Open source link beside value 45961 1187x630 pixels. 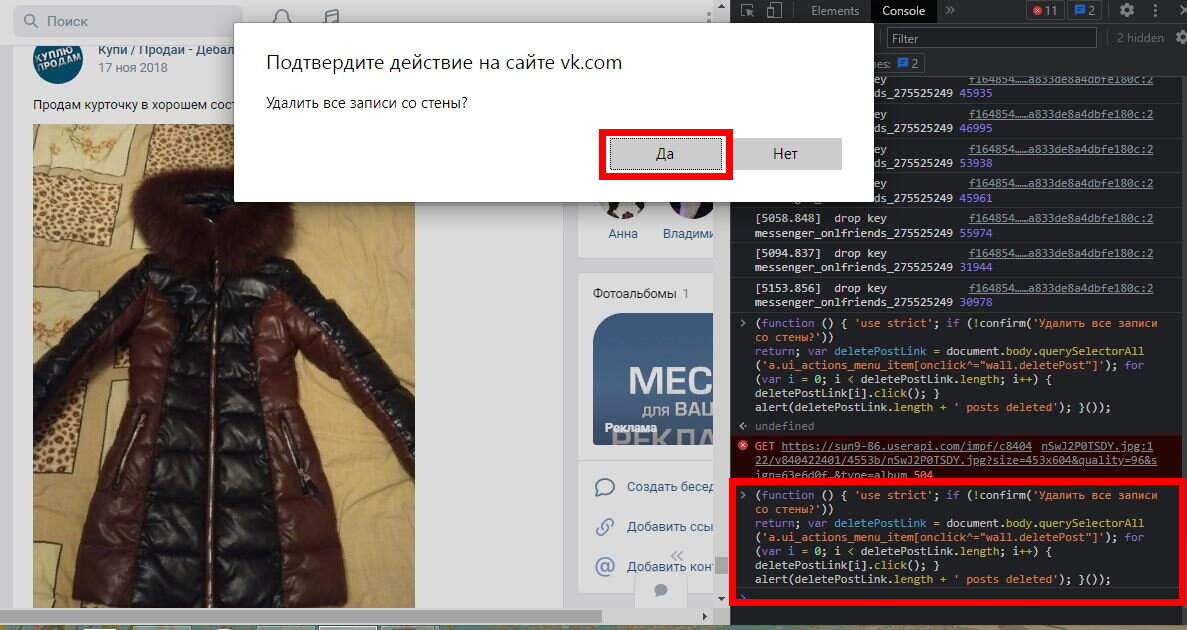point(1061,183)
